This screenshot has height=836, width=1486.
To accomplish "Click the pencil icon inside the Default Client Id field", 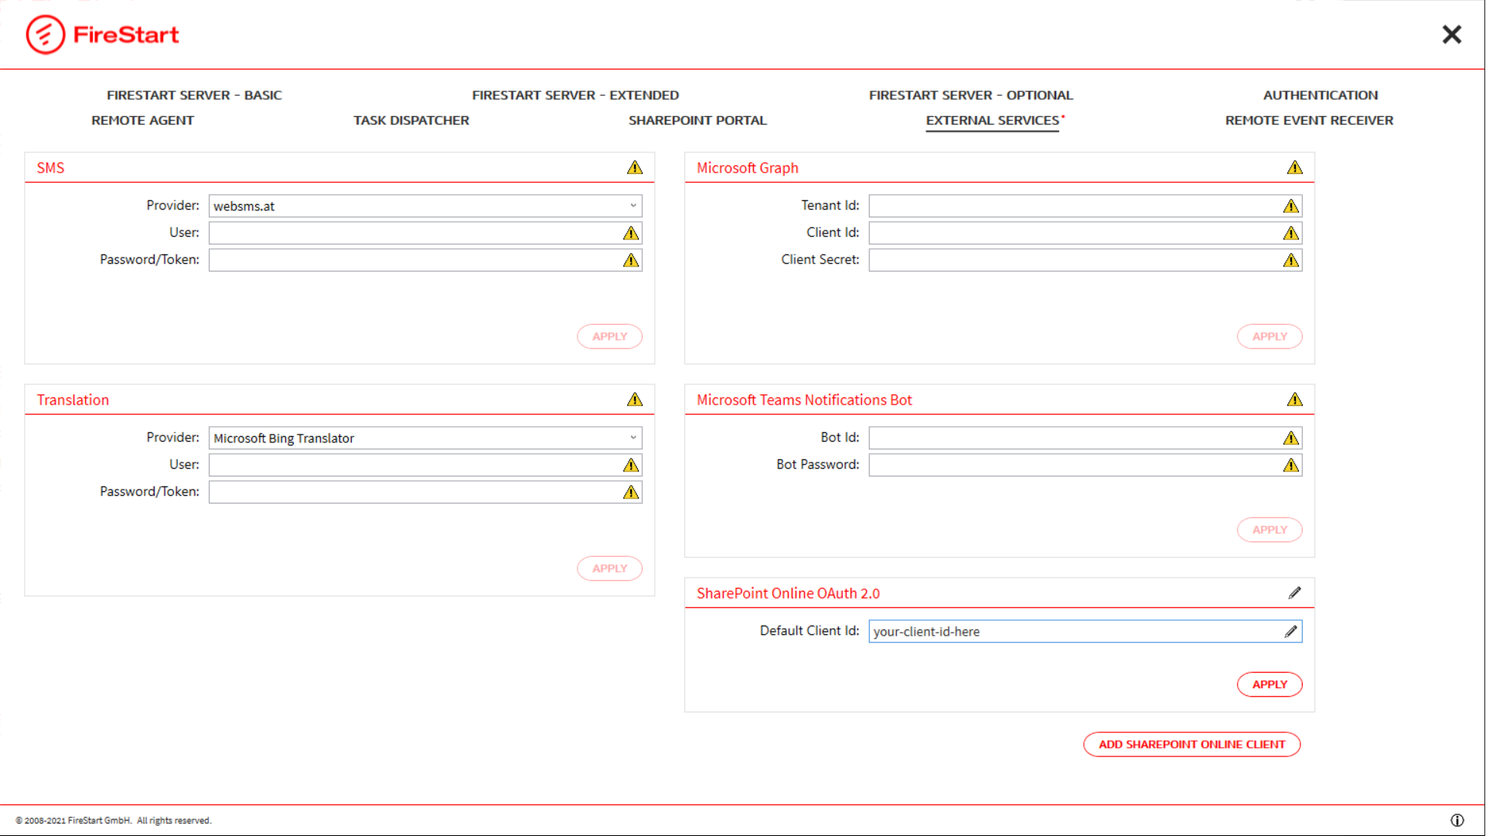I will 1291,631.
